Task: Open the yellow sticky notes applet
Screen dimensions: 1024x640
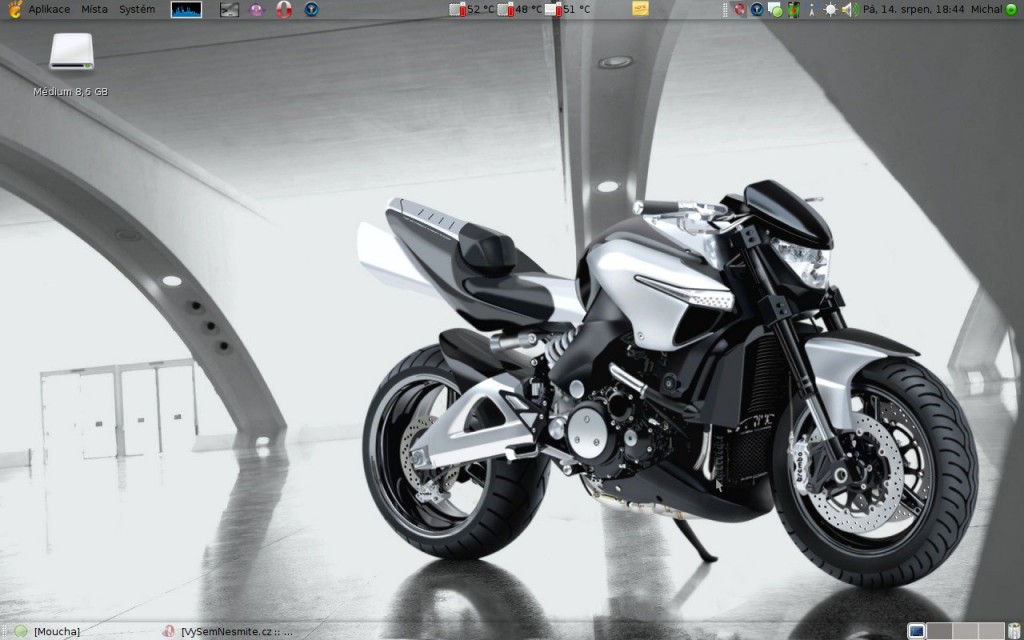Action: pyautogui.click(x=641, y=8)
